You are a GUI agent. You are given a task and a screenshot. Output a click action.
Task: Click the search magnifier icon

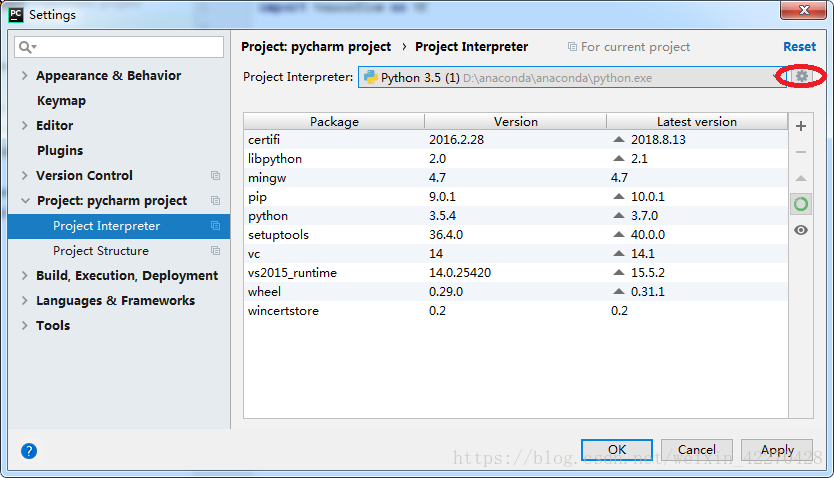pyautogui.click(x=27, y=47)
